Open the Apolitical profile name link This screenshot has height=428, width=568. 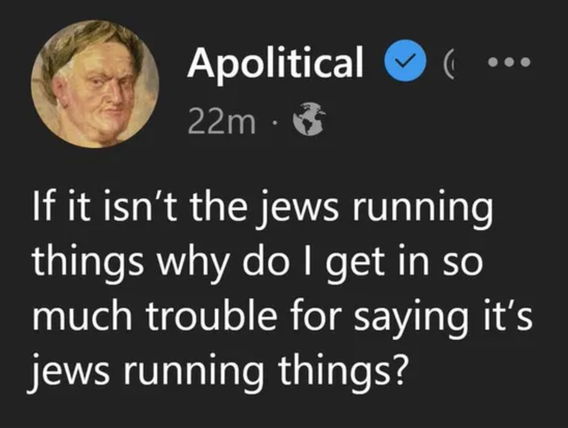tap(275, 63)
